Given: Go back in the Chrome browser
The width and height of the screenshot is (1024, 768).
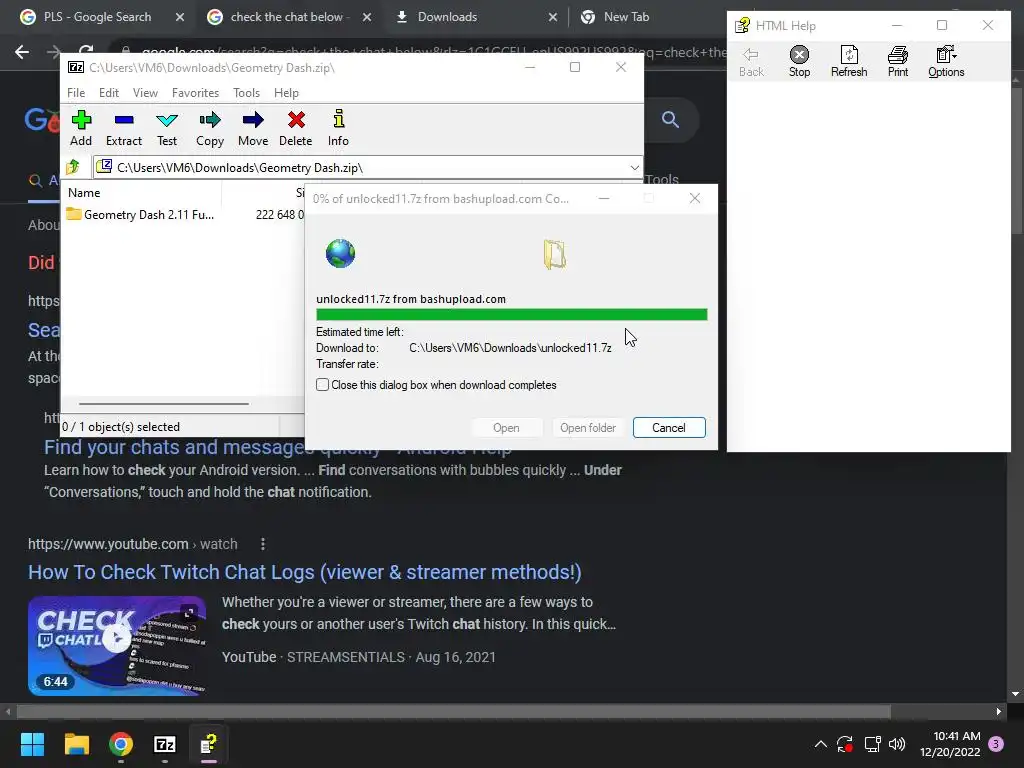Looking at the screenshot, I should (x=22, y=52).
